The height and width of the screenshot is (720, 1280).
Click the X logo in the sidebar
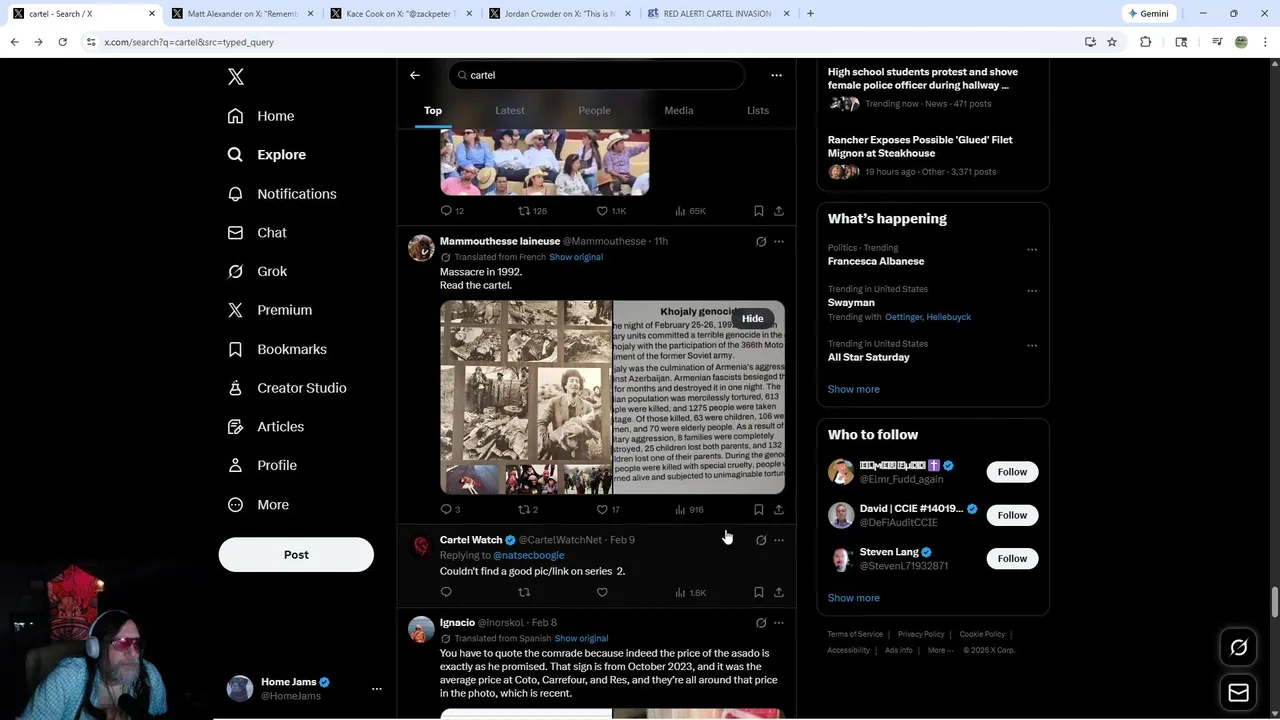(235, 77)
